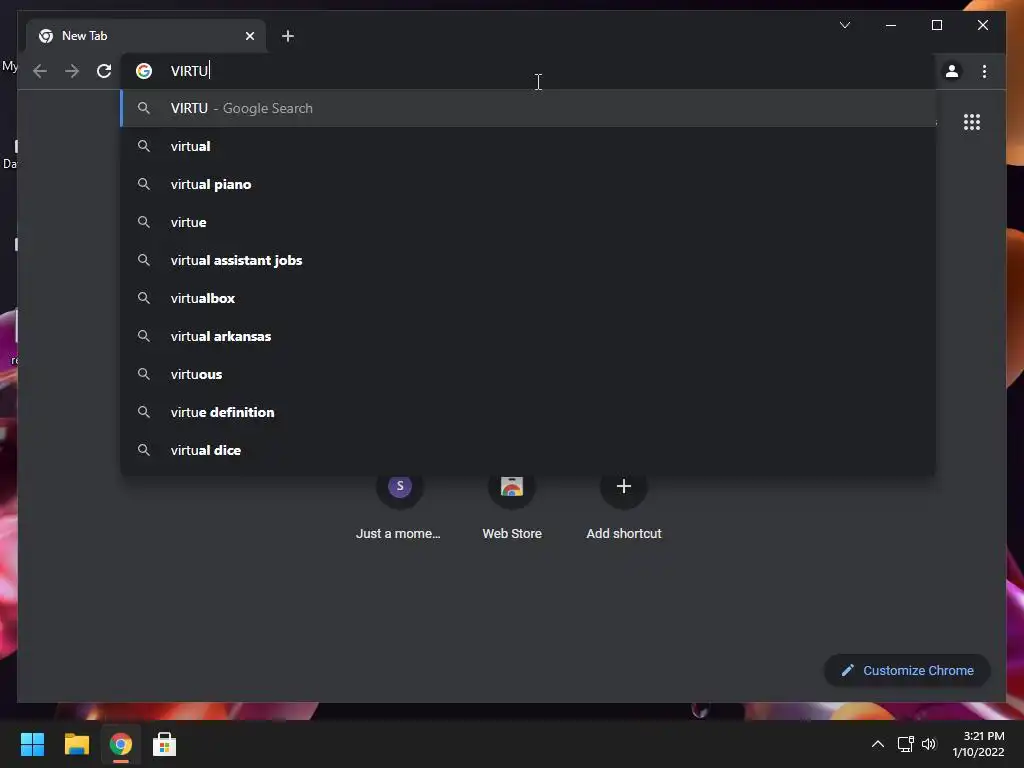Choose the 'virtual dice' suggestion
The height and width of the screenshot is (768, 1024).
tap(528, 450)
